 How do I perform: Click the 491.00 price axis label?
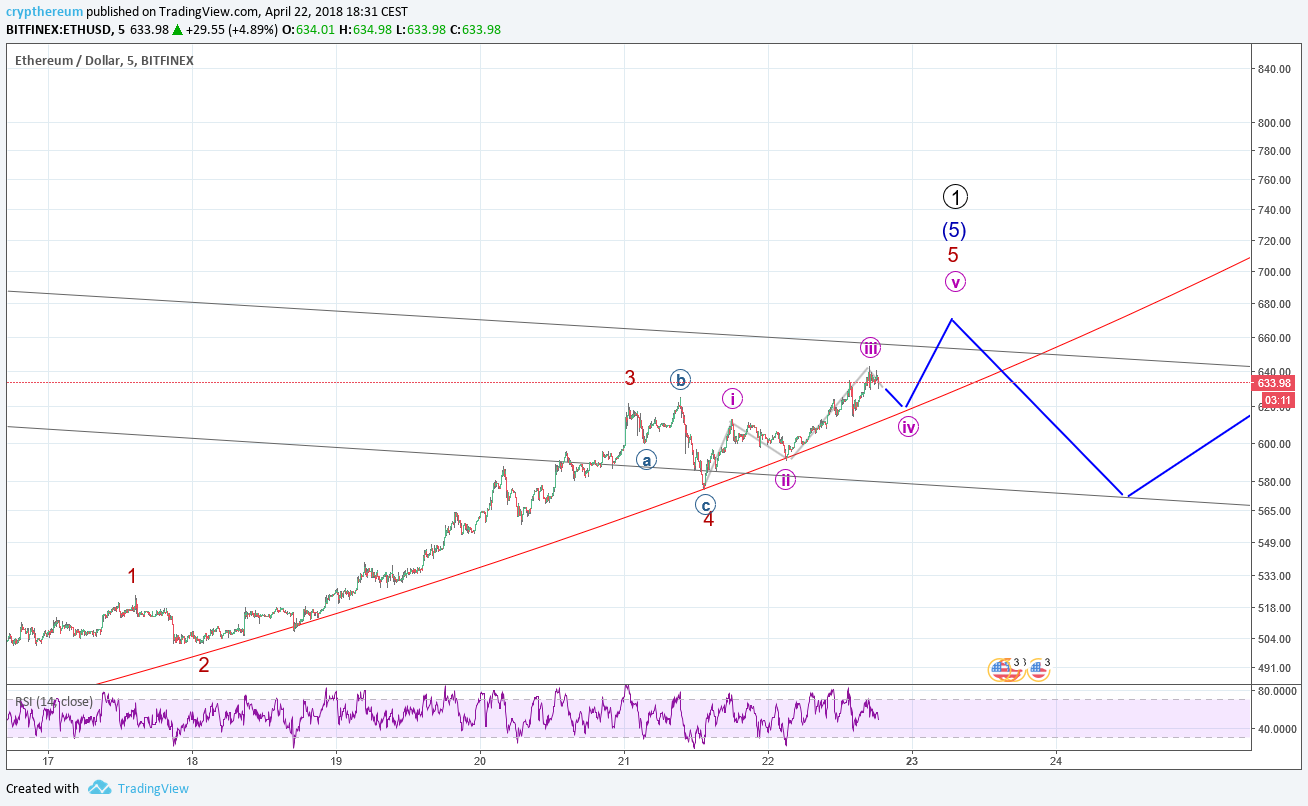pyautogui.click(x=1273, y=668)
